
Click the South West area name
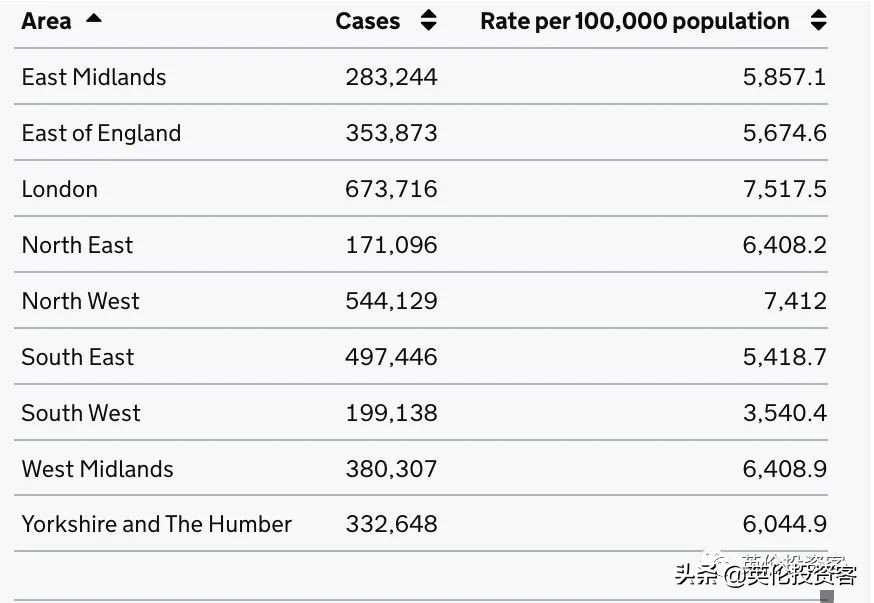[x=81, y=413]
